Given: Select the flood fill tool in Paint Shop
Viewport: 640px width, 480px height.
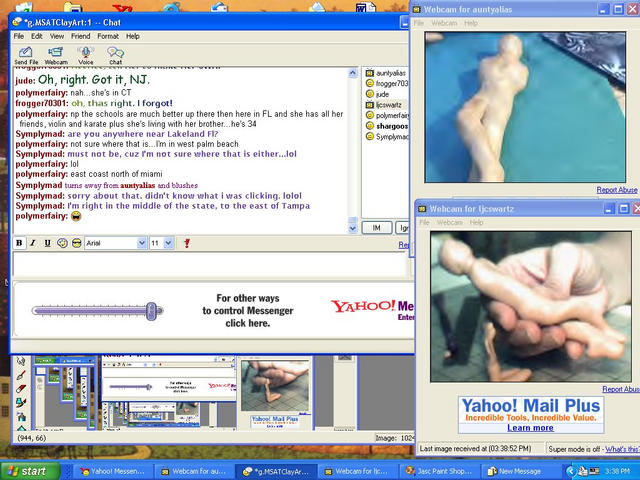Looking at the screenshot, I should (21, 403).
